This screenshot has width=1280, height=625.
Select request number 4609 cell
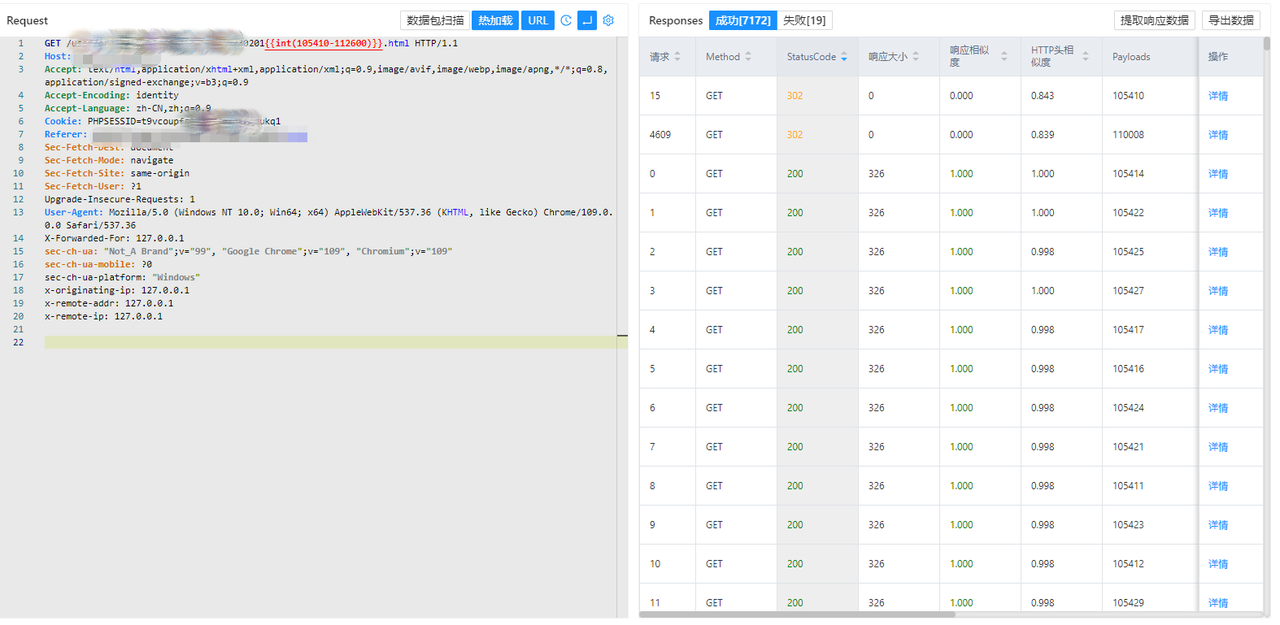[x=661, y=135]
